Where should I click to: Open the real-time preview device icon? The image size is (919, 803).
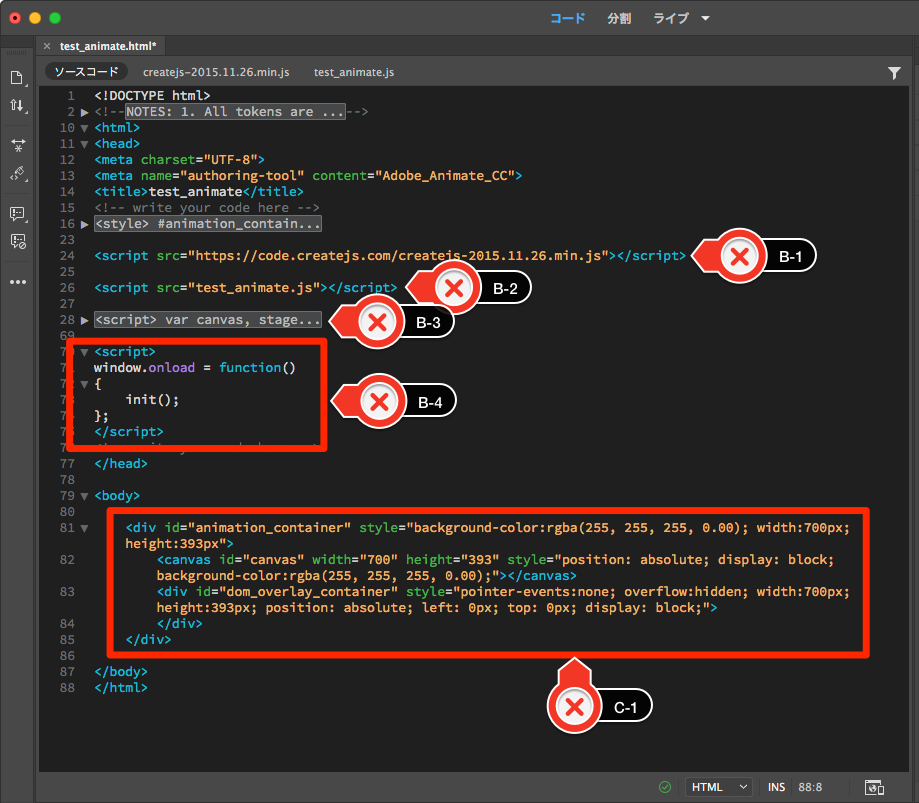click(873, 787)
